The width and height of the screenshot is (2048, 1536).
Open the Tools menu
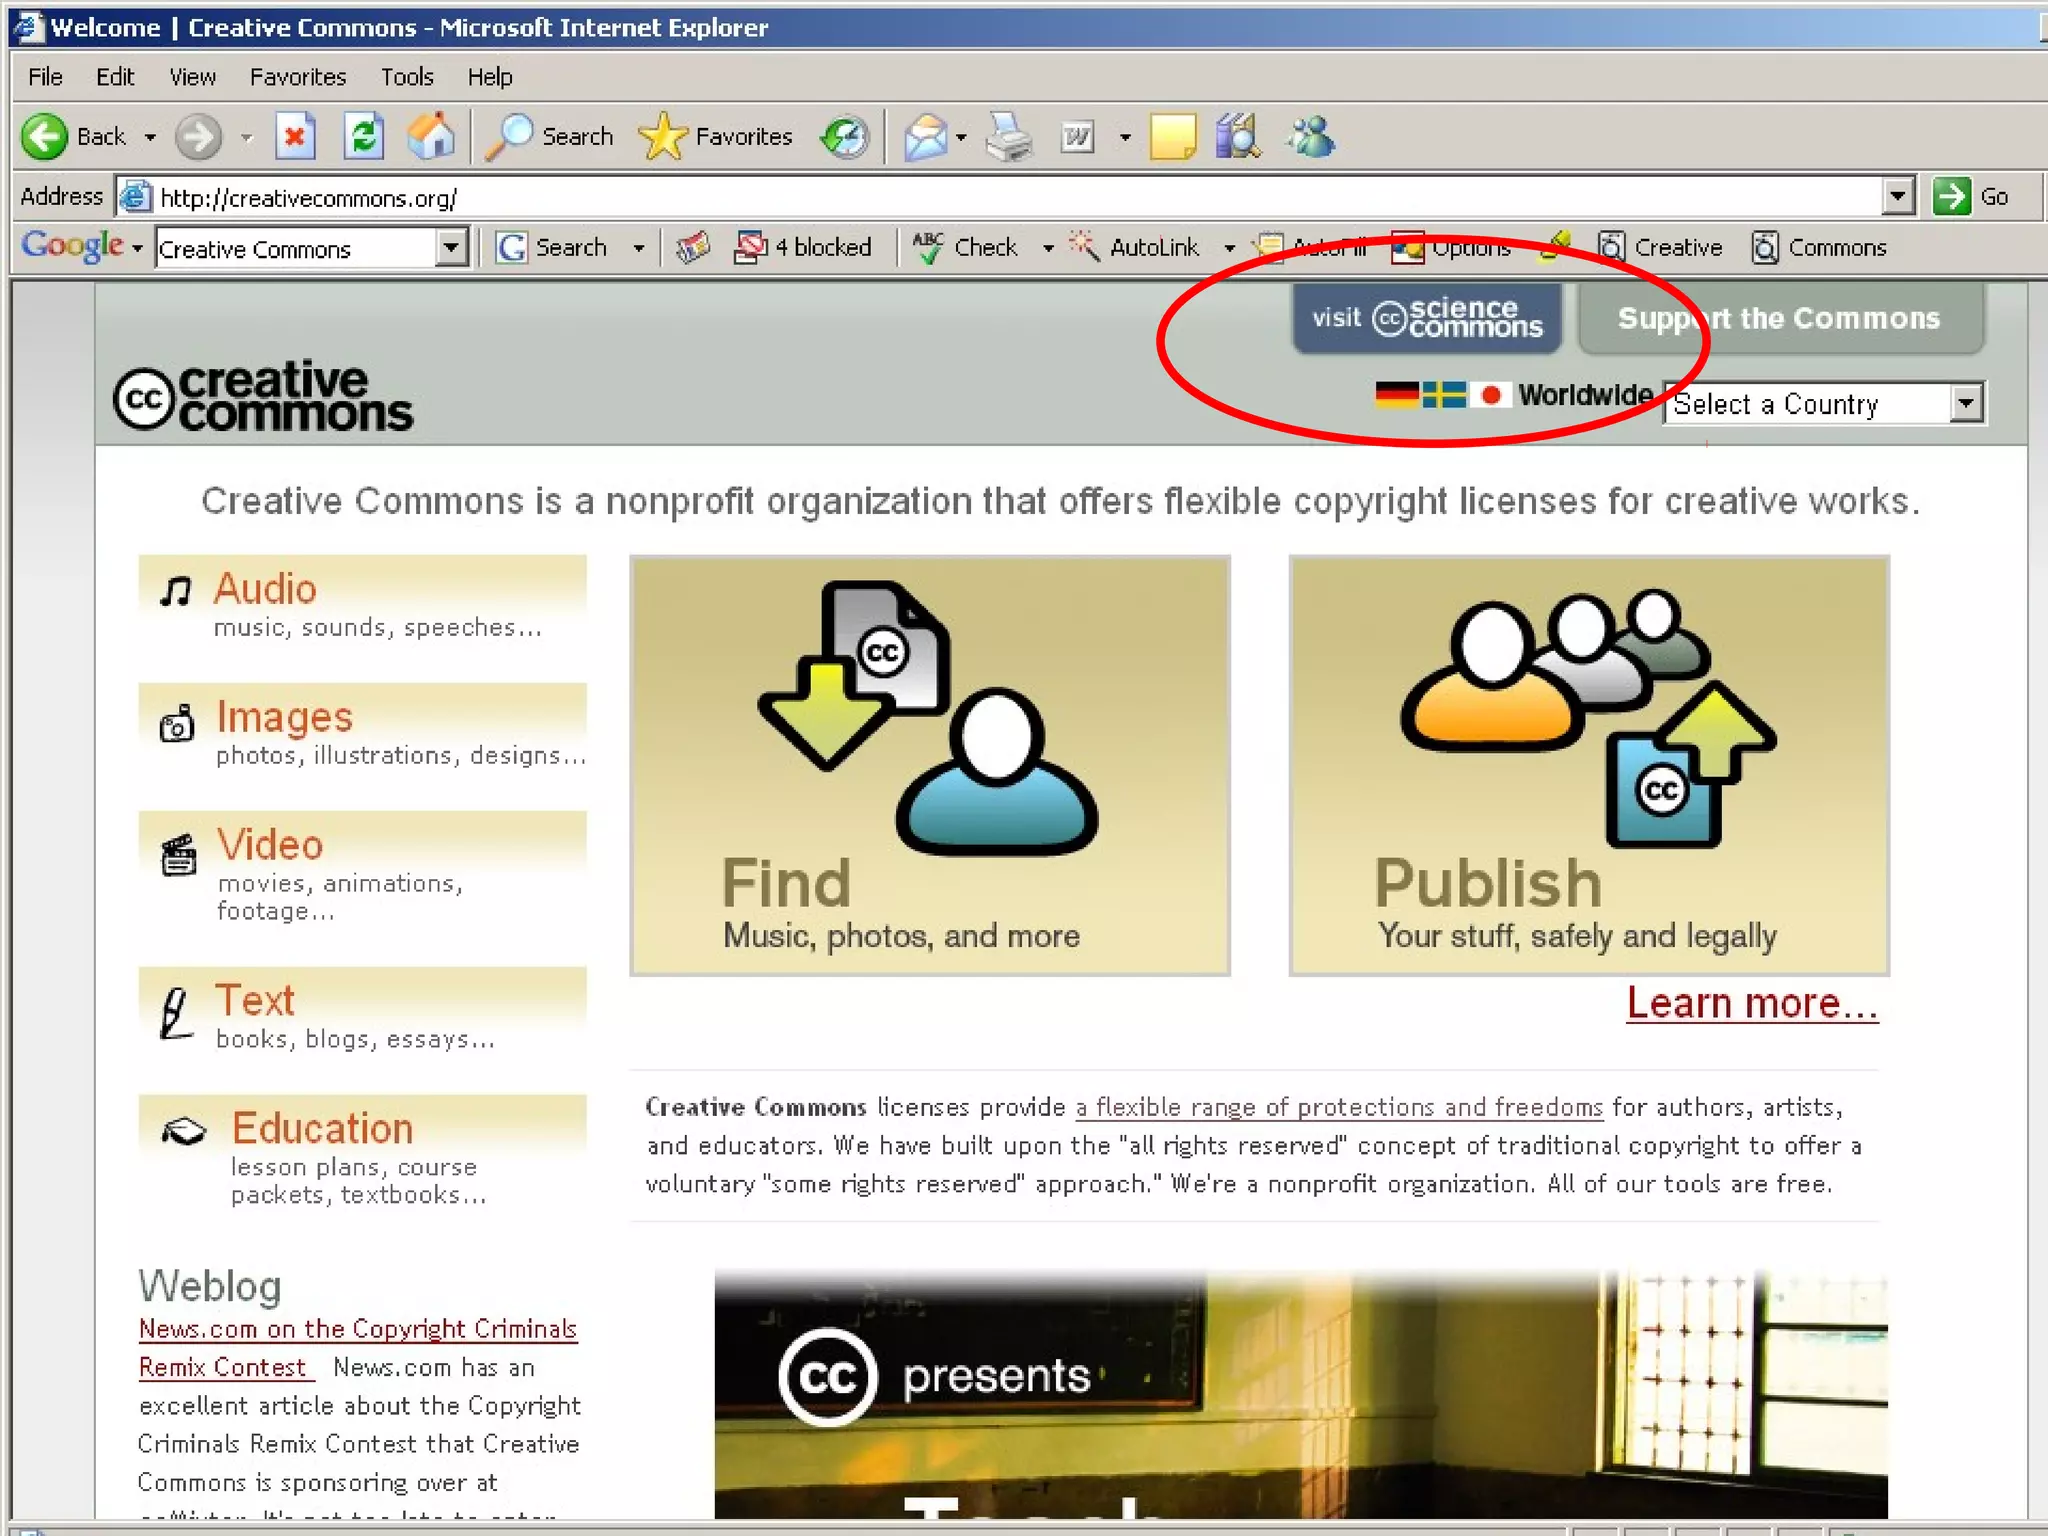pyautogui.click(x=406, y=77)
